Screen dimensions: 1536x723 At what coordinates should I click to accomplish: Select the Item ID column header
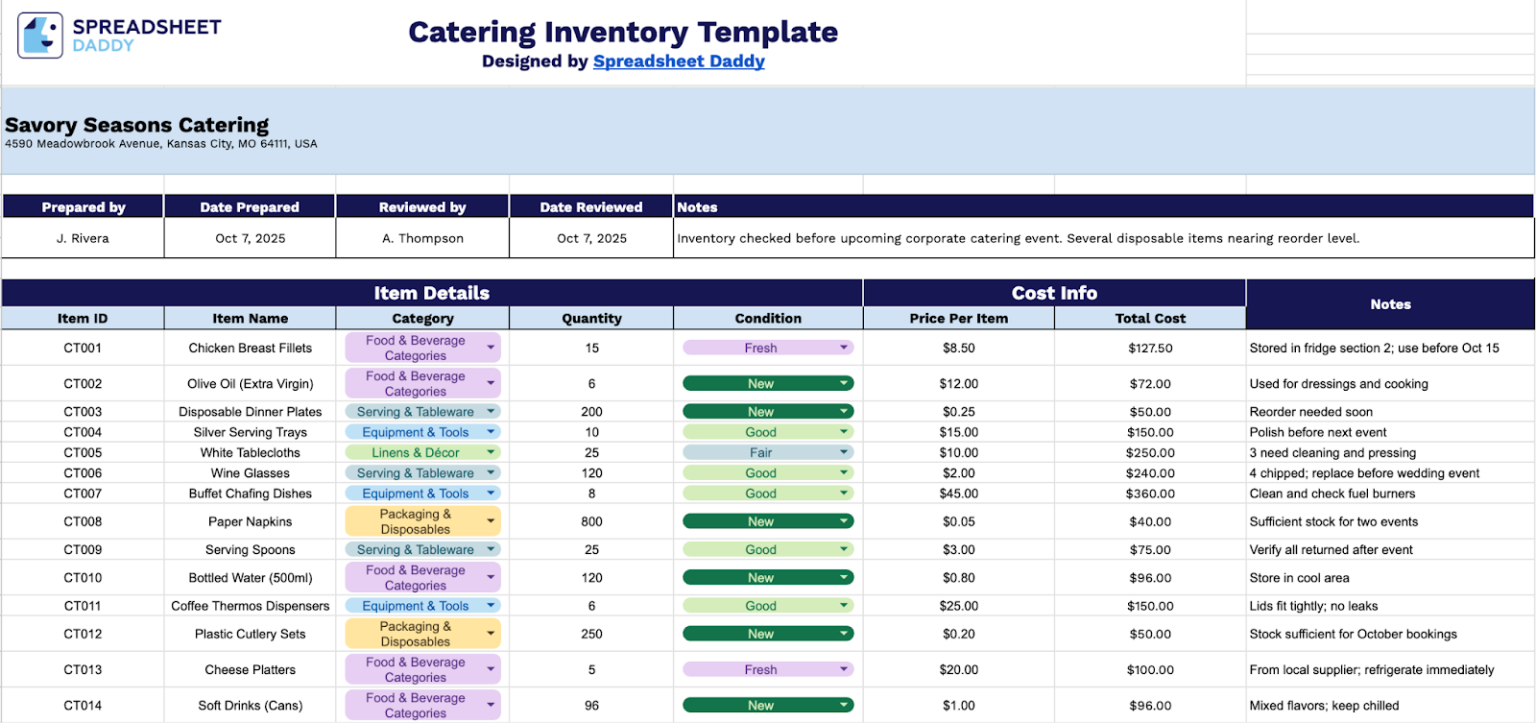82,318
